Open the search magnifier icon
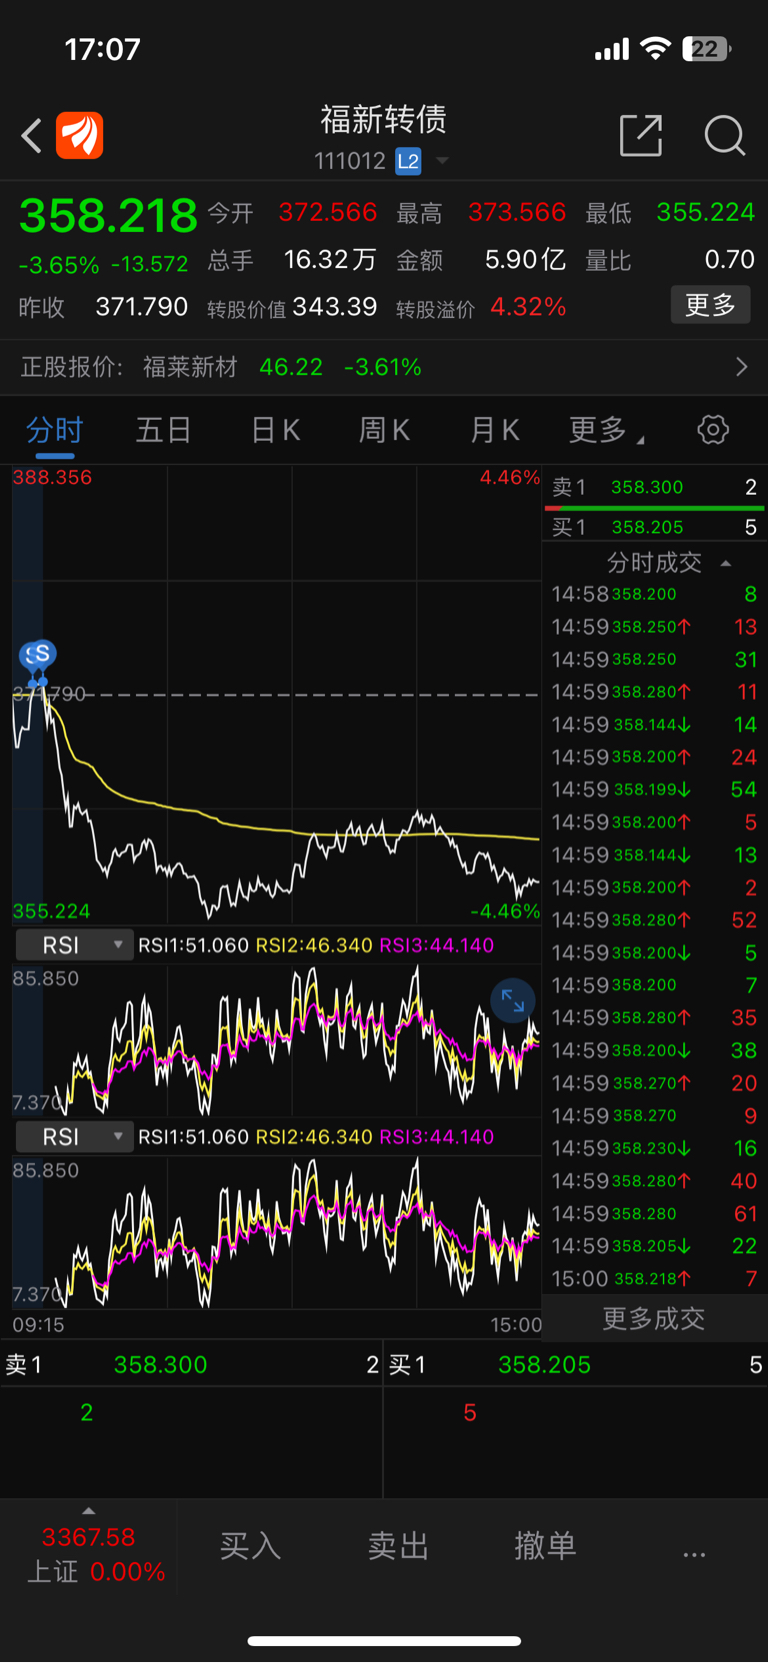 [x=724, y=135]
